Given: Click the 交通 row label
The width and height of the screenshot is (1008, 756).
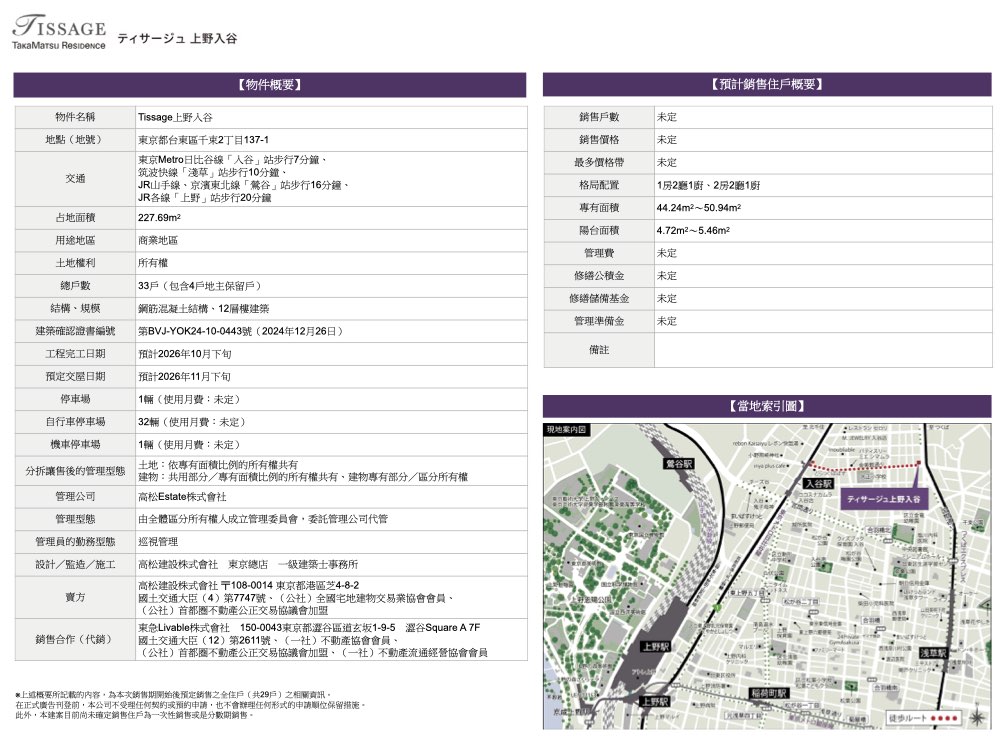Looking at the screenshot, I should [x=75, y=179].
